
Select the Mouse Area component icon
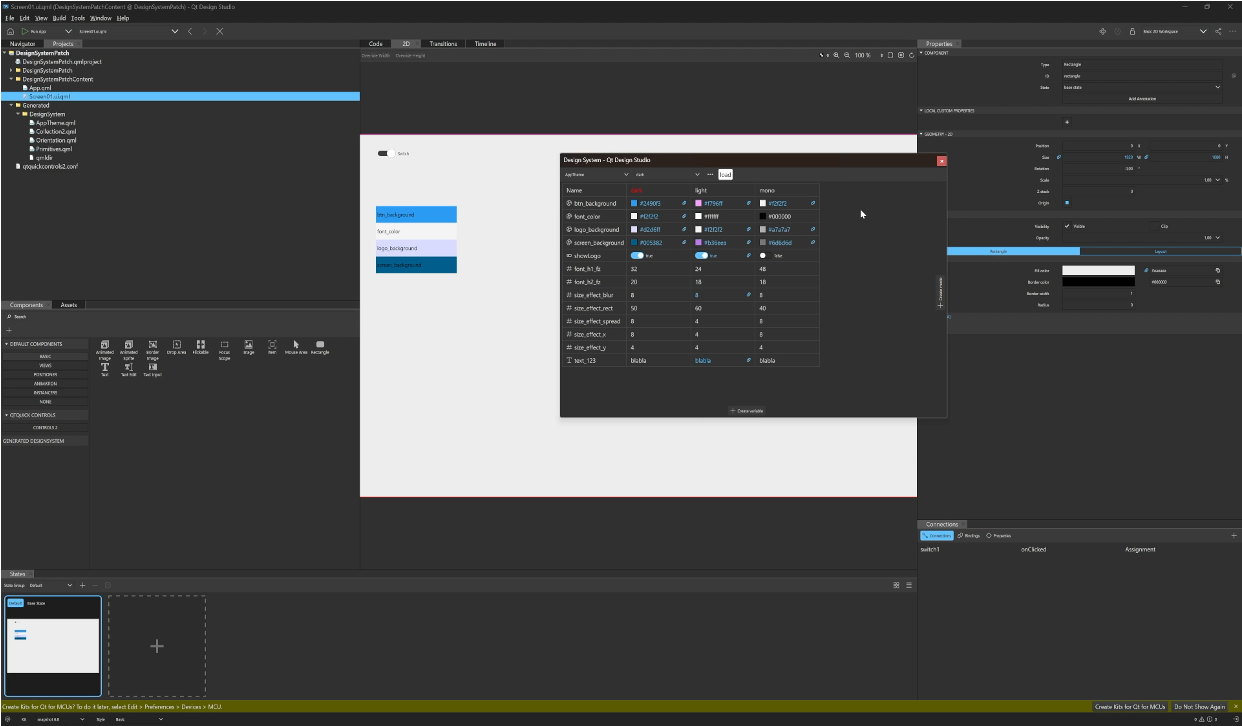tap(296, 345)
